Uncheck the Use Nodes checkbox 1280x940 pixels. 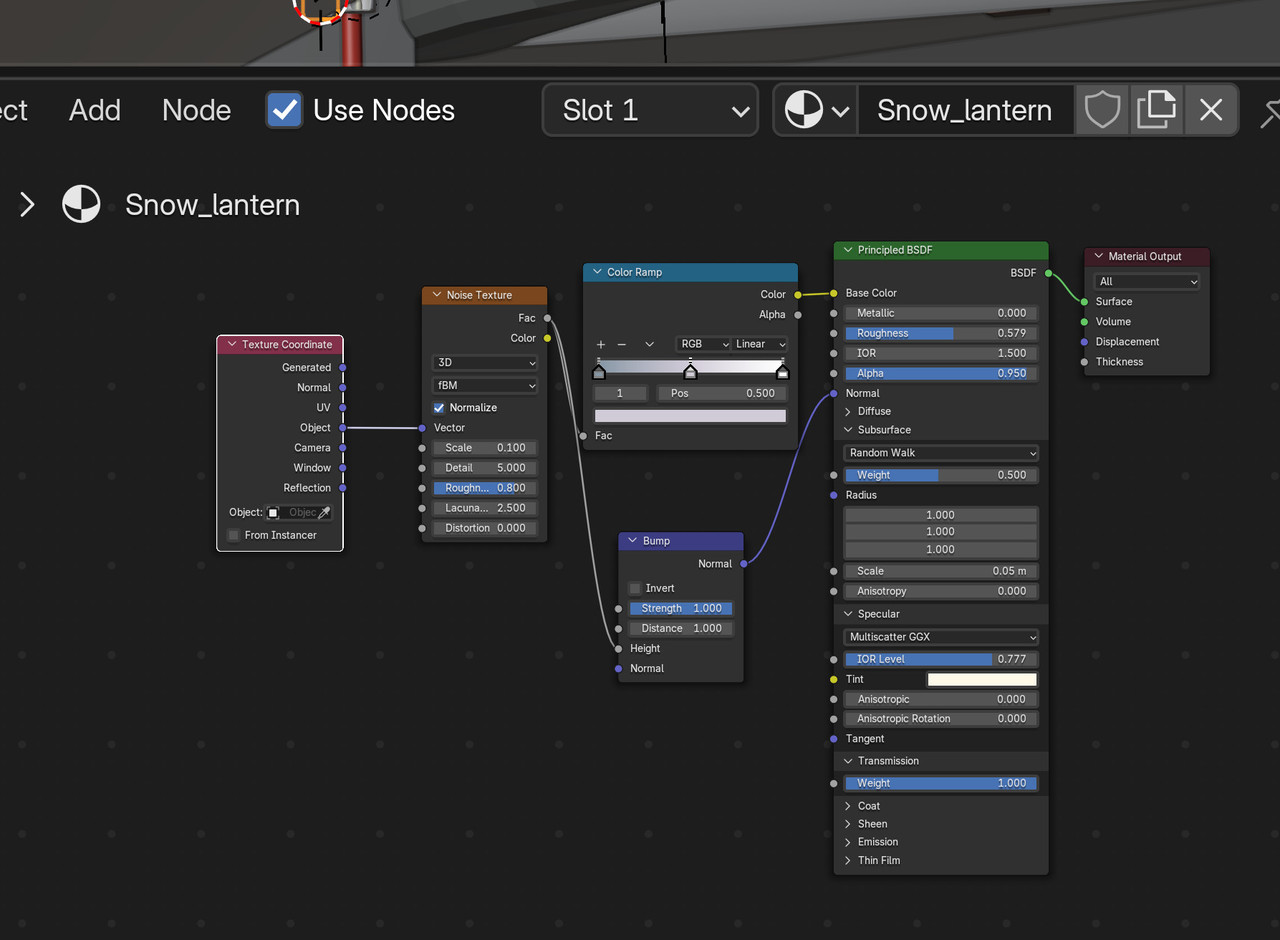click(285, 110)
